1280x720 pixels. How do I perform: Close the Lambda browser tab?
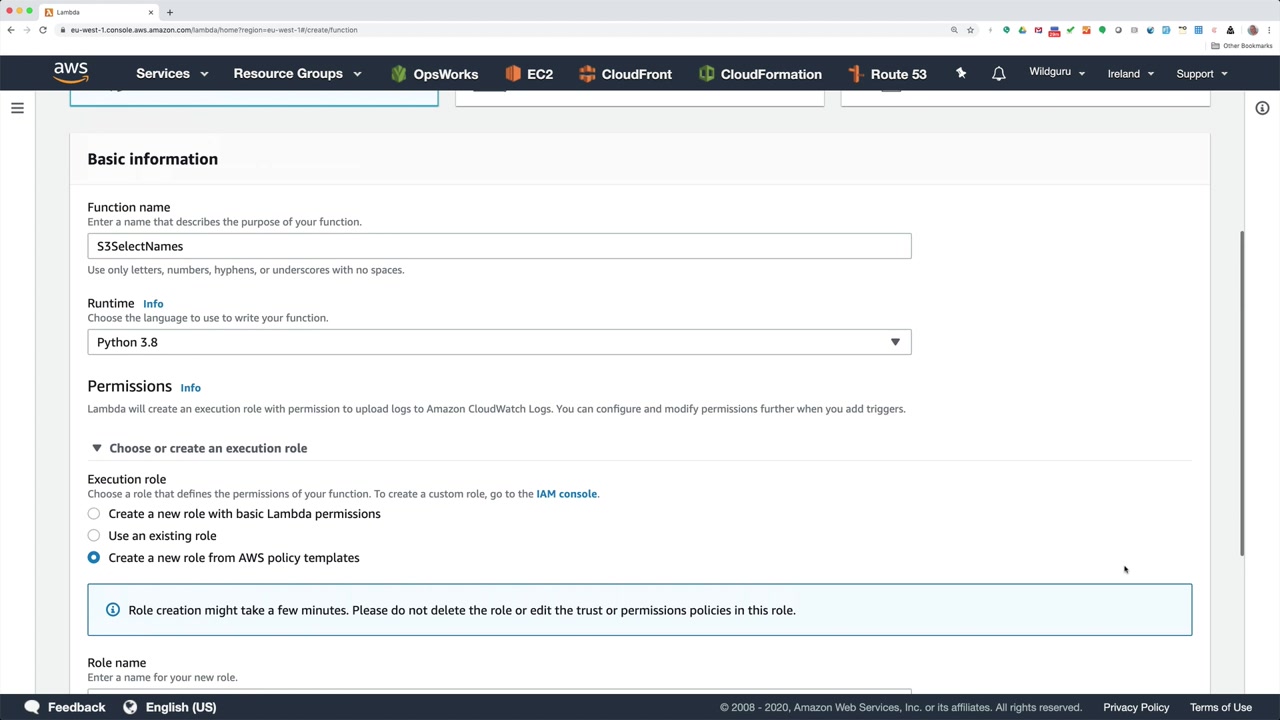click(x=151, y=12)
